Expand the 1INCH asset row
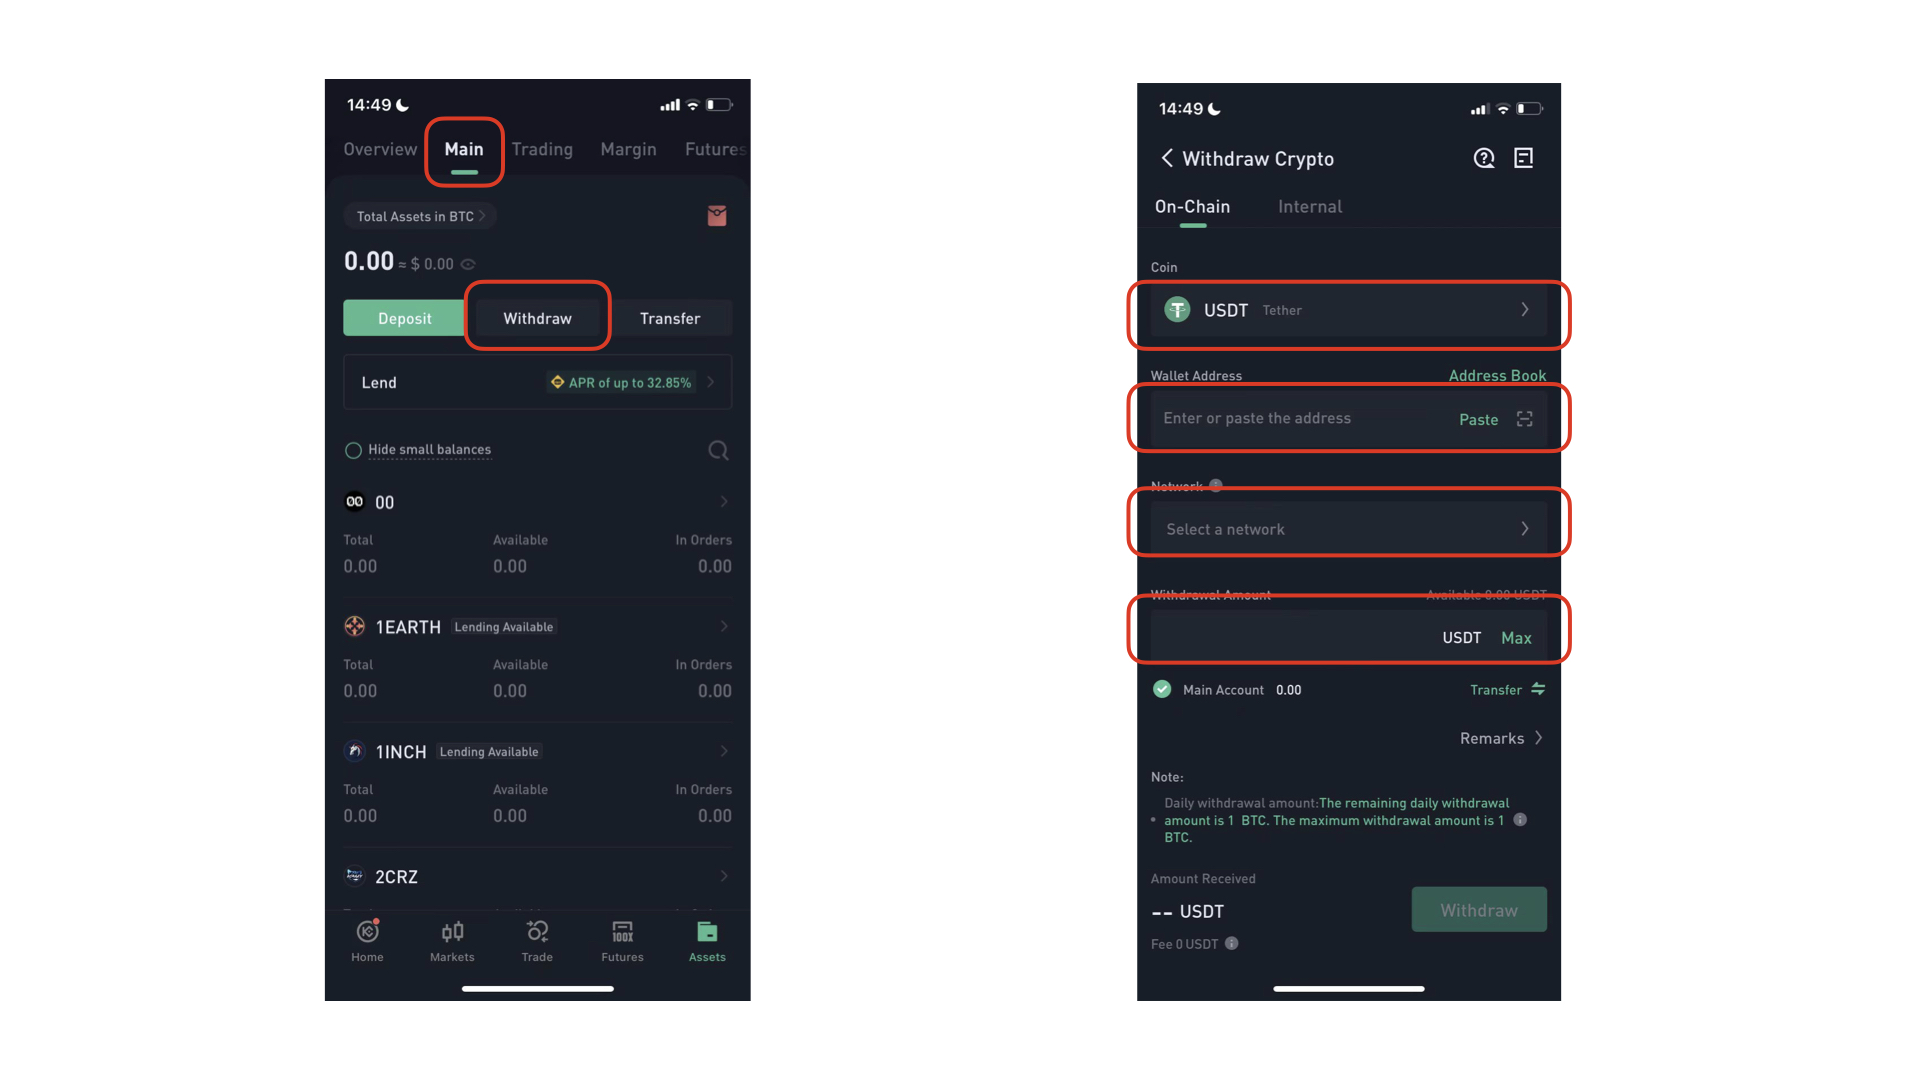 pyautogui.click(x=724, y=752)
